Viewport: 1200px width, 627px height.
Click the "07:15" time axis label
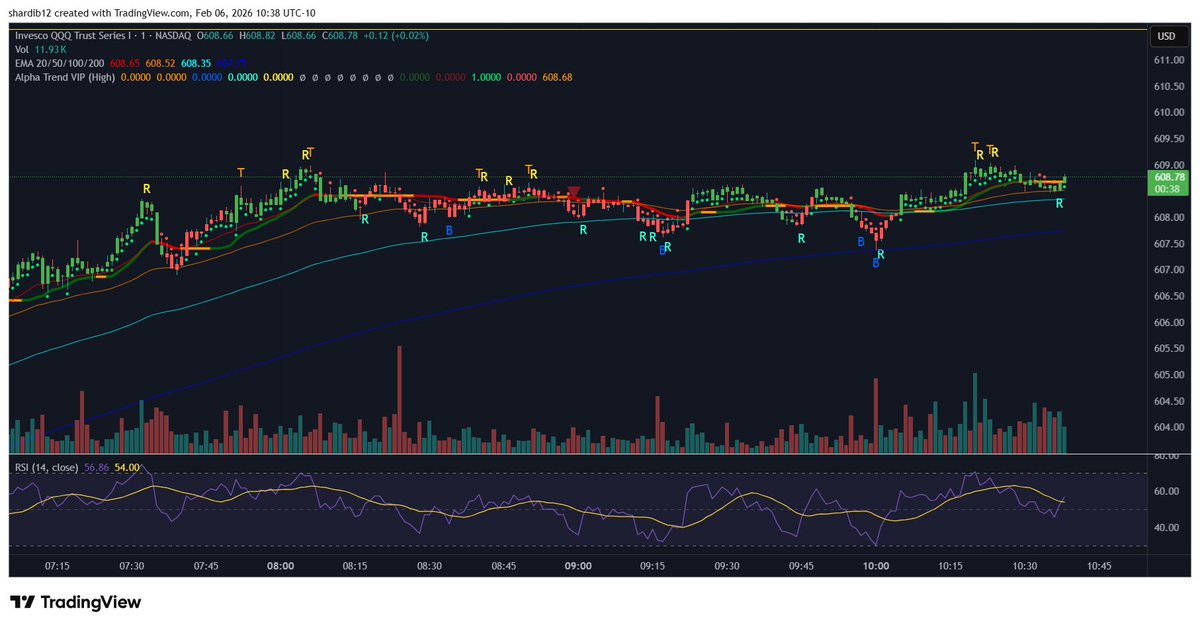click(57, 565)
